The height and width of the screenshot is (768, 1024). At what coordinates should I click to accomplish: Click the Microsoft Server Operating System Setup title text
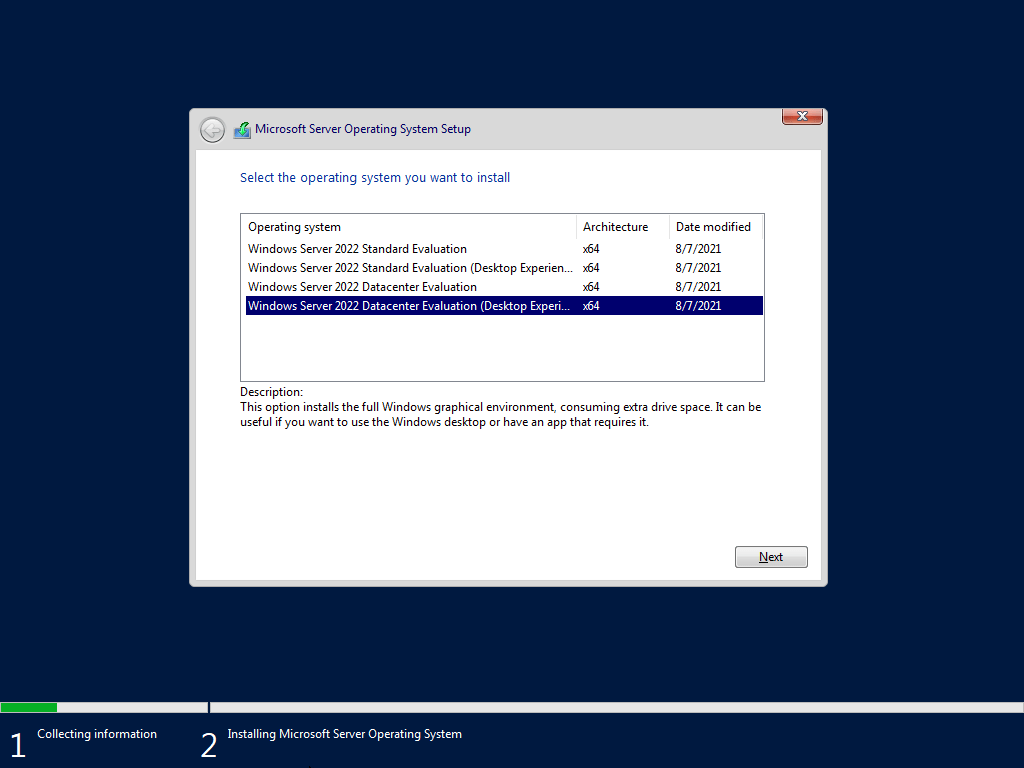[x=363, y=129]
